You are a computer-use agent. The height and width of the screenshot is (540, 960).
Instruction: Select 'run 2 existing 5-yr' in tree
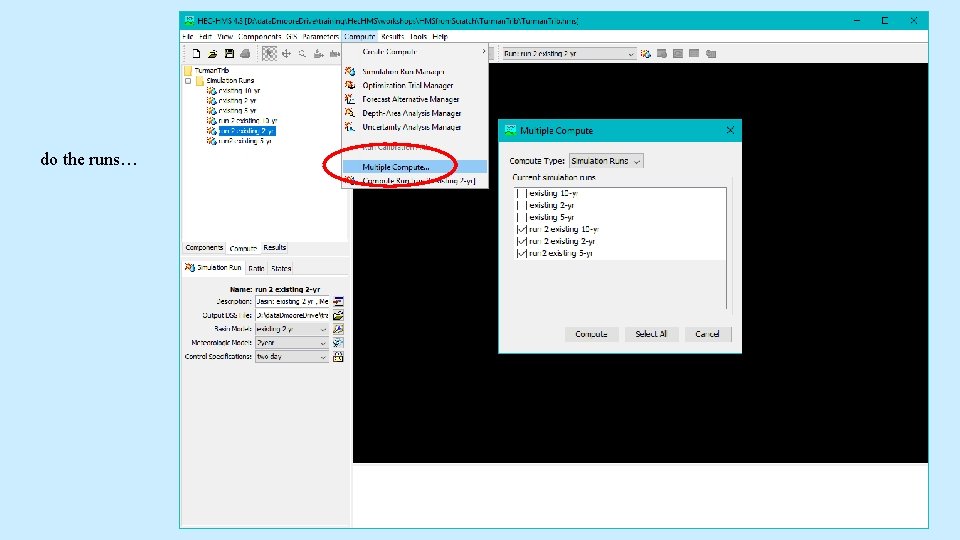pos(245,141)
